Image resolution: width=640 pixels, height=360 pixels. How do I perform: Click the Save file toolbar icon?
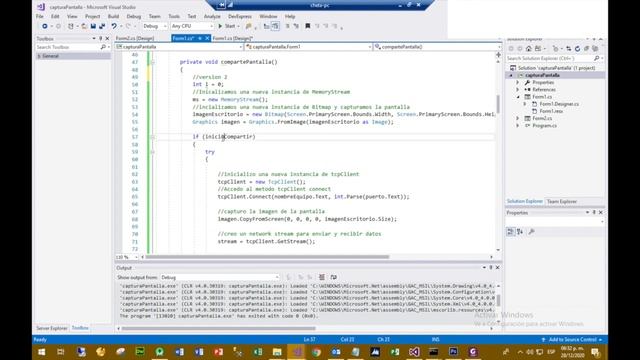tap(93, 26)
